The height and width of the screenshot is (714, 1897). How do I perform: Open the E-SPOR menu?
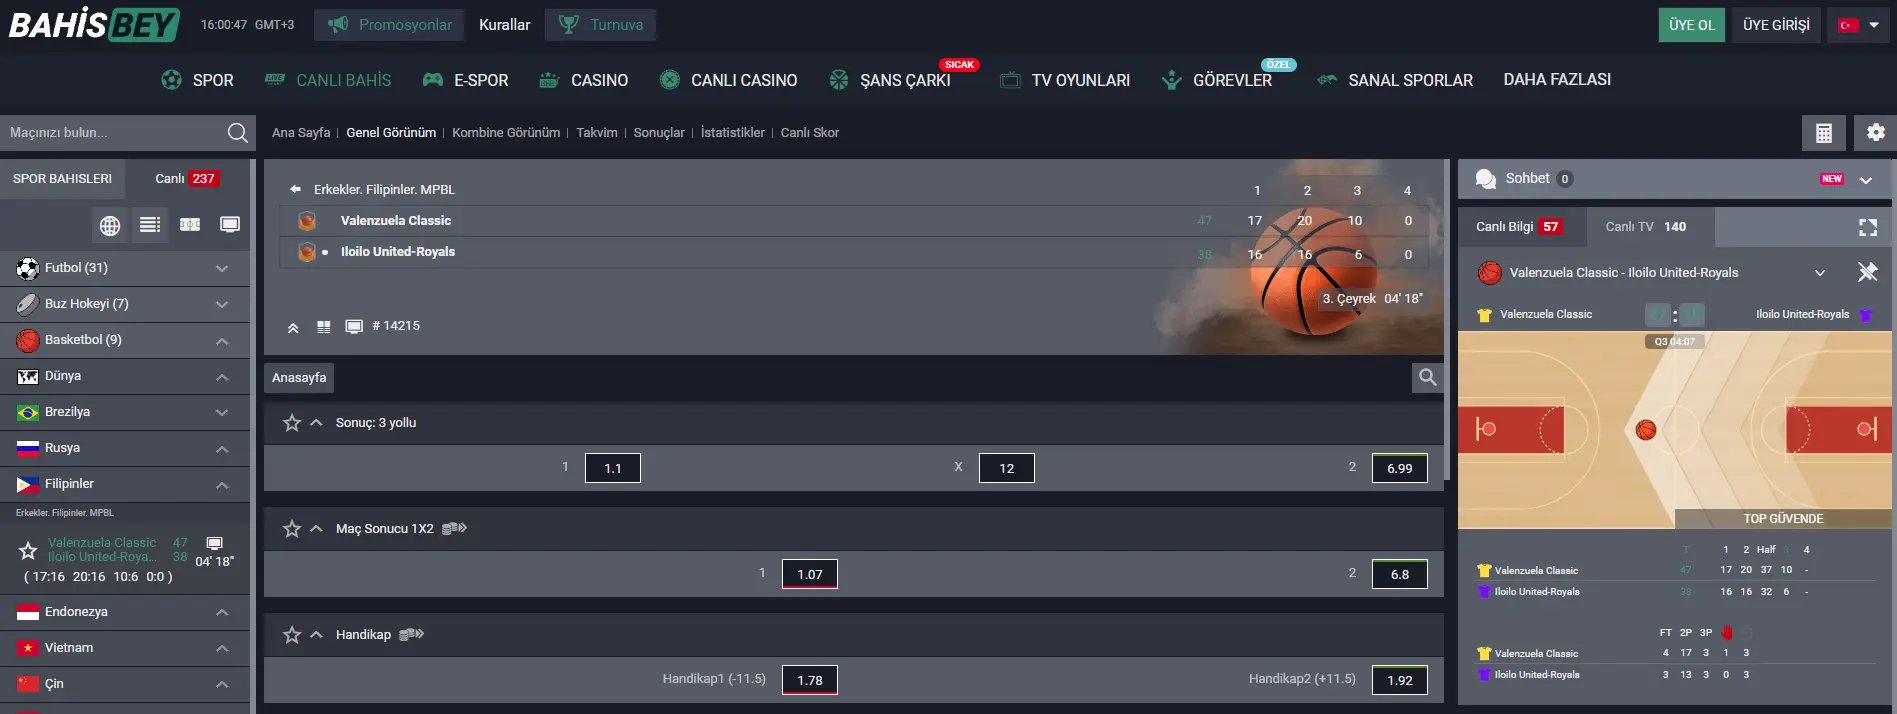(465, 80)
